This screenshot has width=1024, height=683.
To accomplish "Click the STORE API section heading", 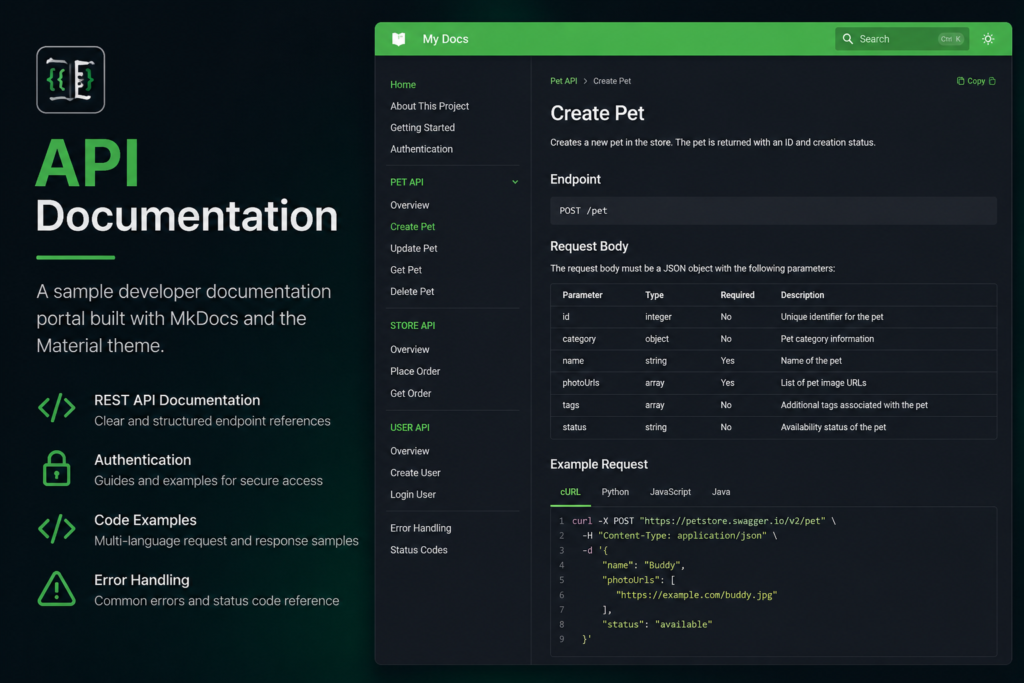I will 413,326.
